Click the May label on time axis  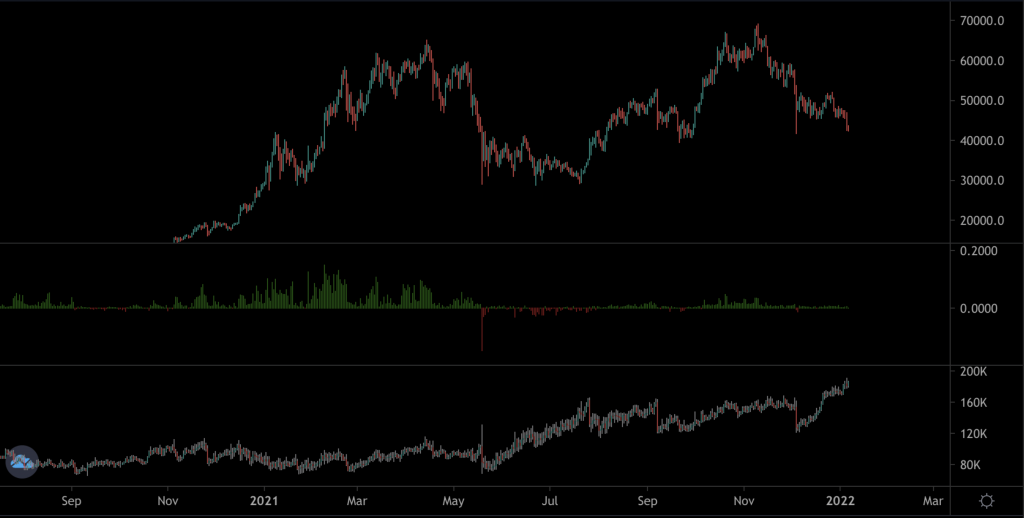454,500
